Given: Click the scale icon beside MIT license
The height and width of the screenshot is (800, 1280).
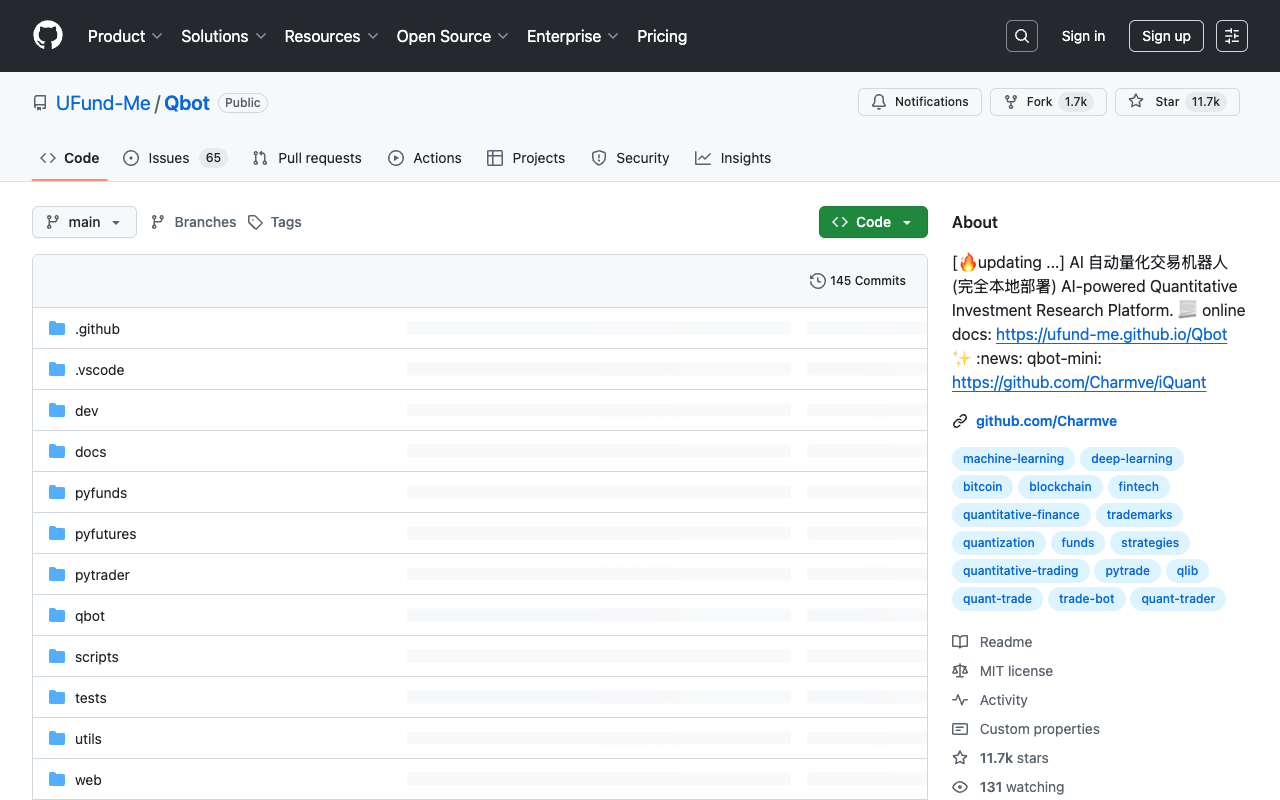Looking at the screenshot, I should [960, 671].
